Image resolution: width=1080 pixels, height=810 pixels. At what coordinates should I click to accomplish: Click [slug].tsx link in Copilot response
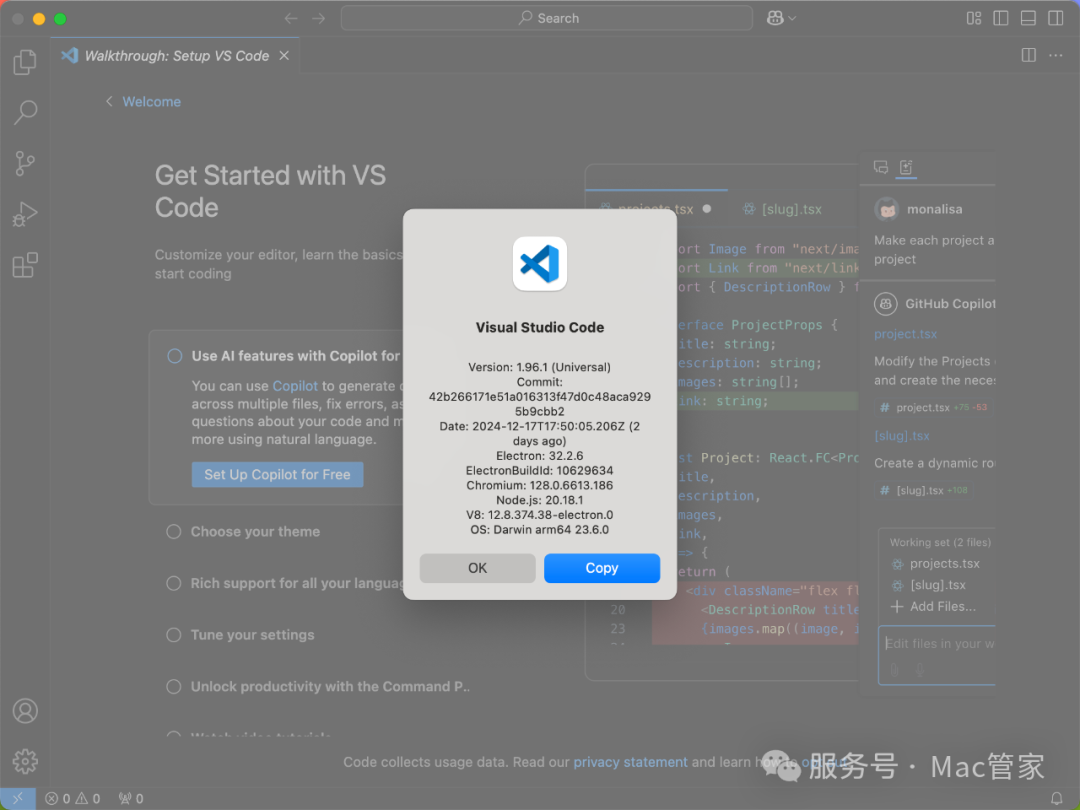902,436
